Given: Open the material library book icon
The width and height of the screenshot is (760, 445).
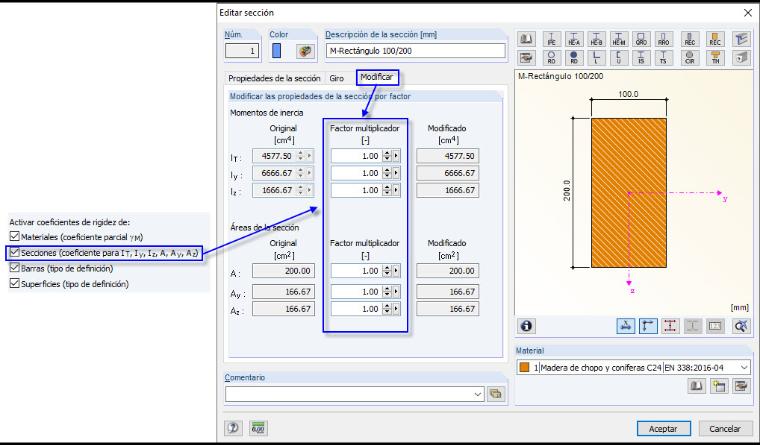Looking at the screenshot, I should [697, 386].
